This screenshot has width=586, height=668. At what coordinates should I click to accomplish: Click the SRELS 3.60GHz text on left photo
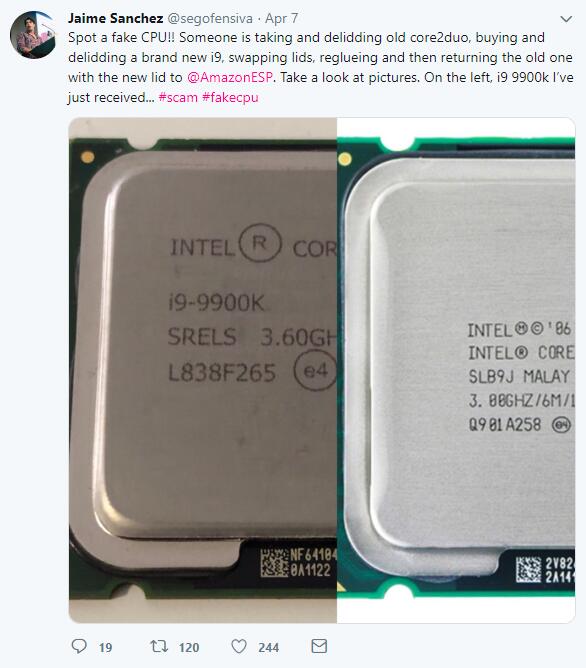[252, 337]
